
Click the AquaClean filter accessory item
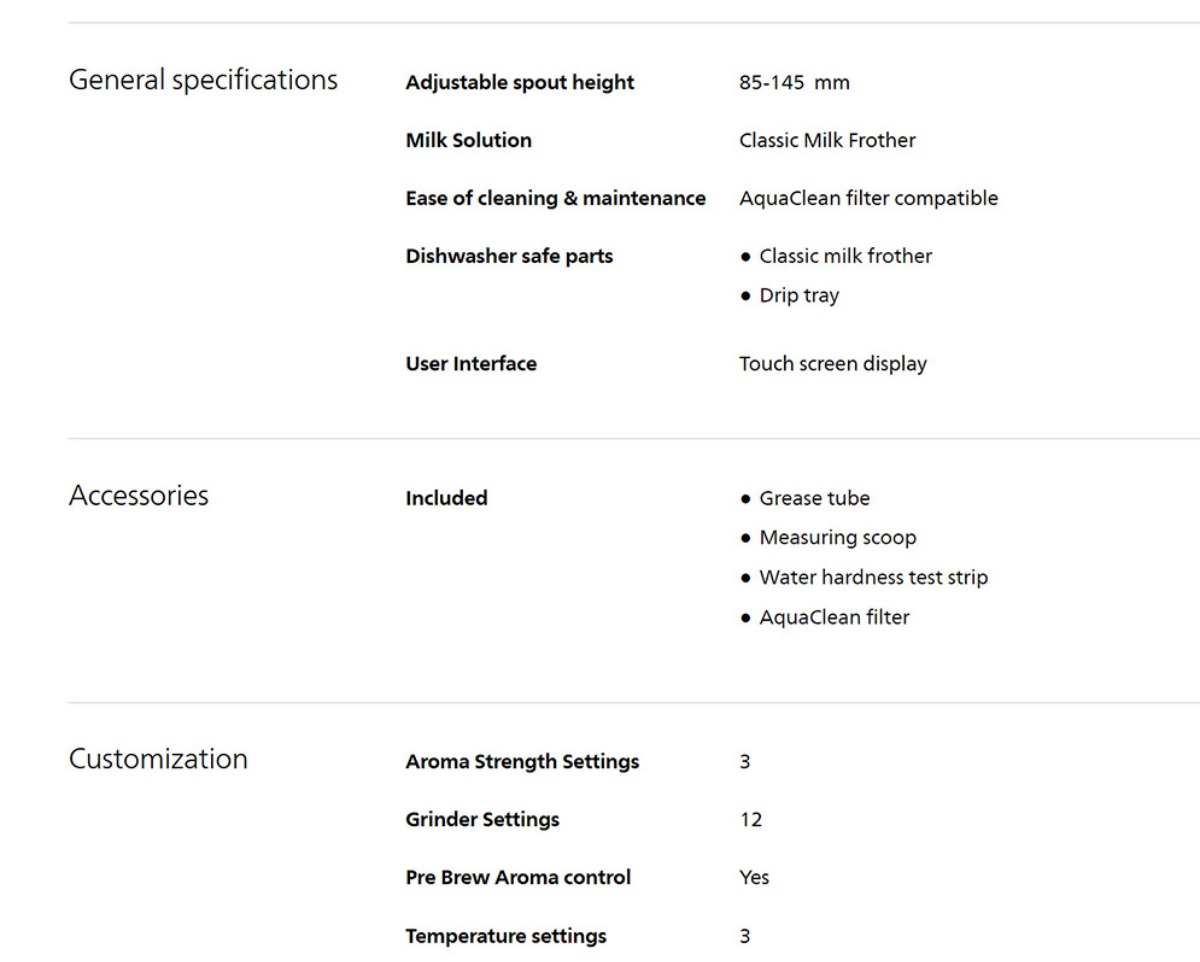coord(825,618)
